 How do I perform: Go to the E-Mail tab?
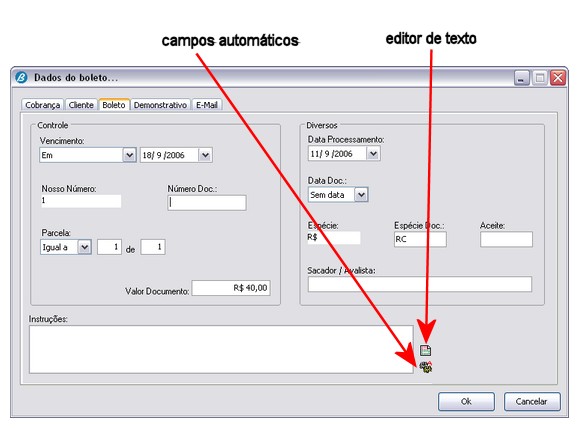pyautogui.click(x=206, y=105)
